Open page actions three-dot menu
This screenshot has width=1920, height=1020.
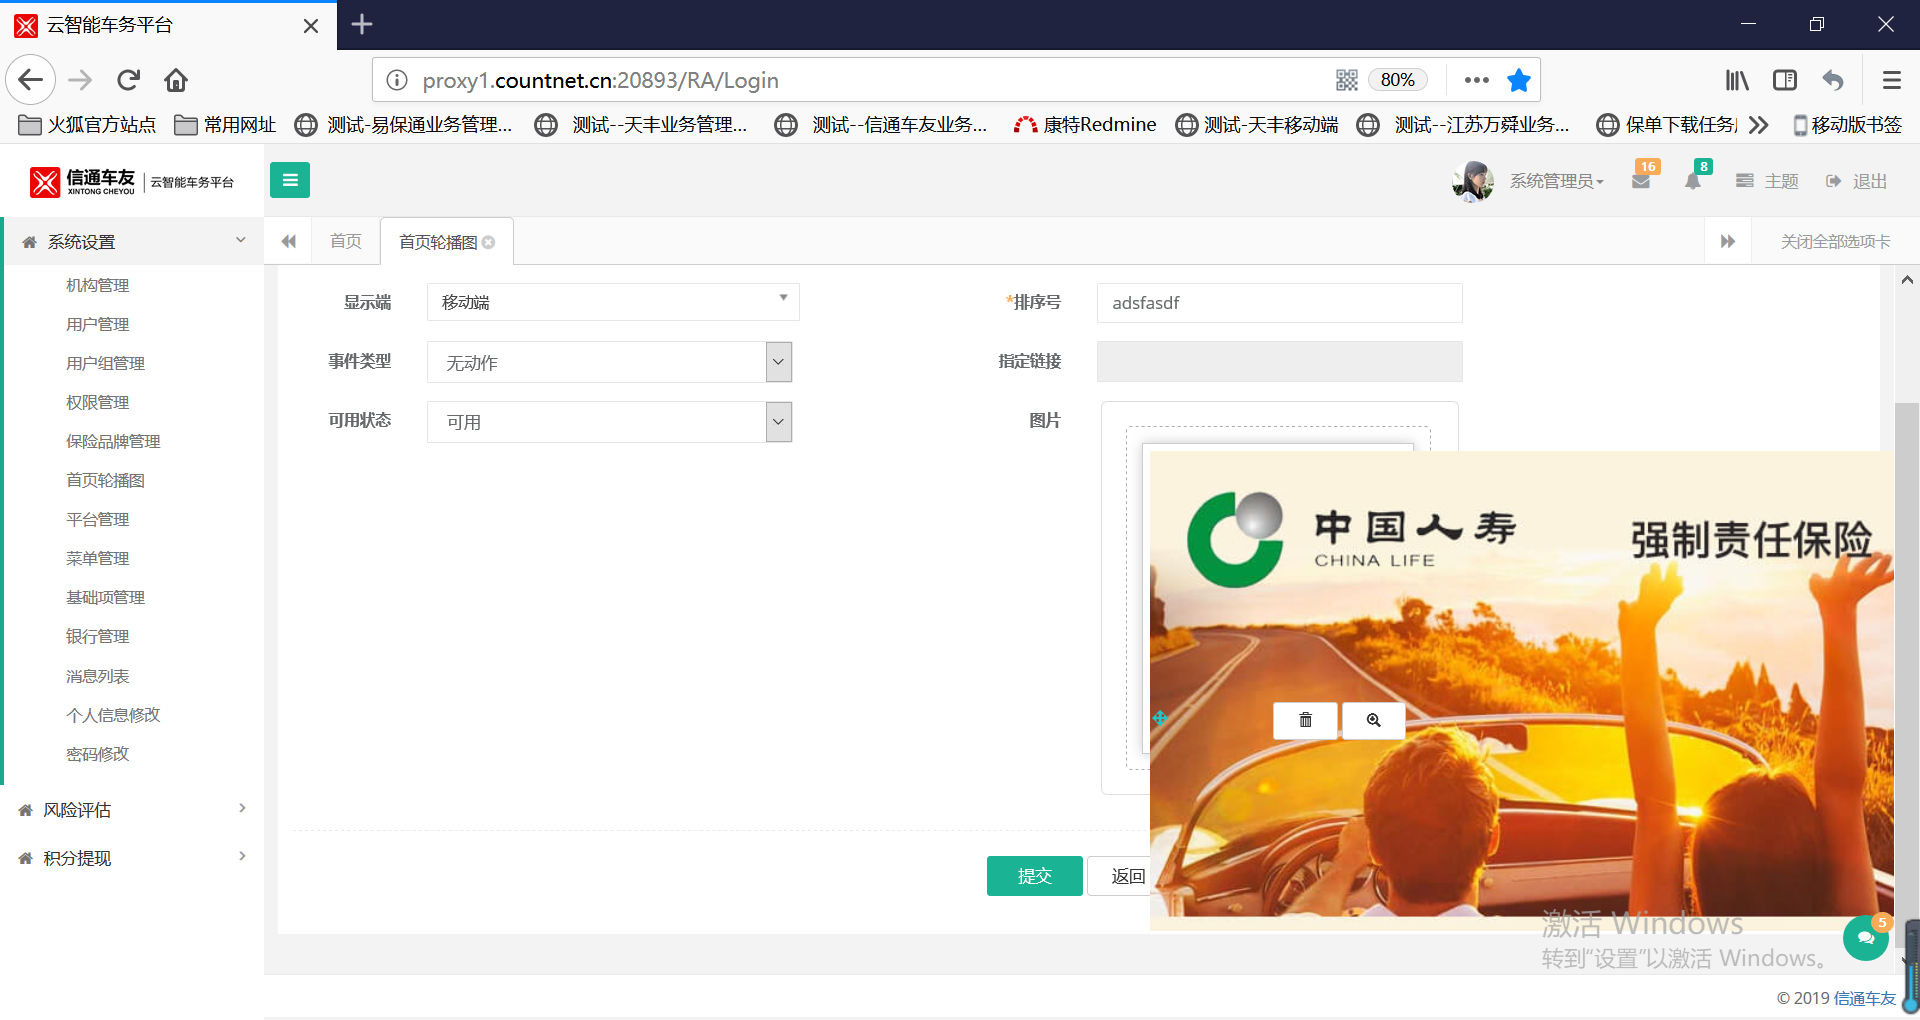[1476, 80]
